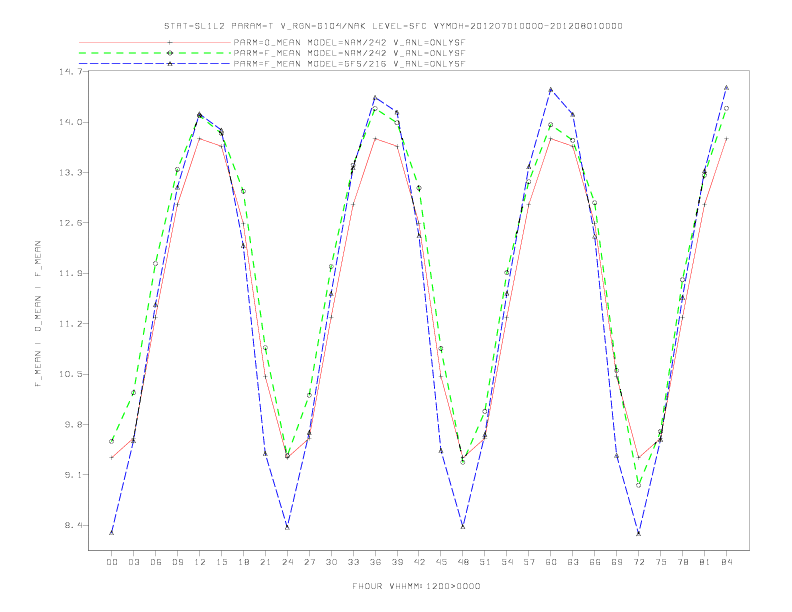Click blue triangle data point at hour 00
Viewport: 792px width, 612px height.
pyautogui.click(x=112, y=533)
